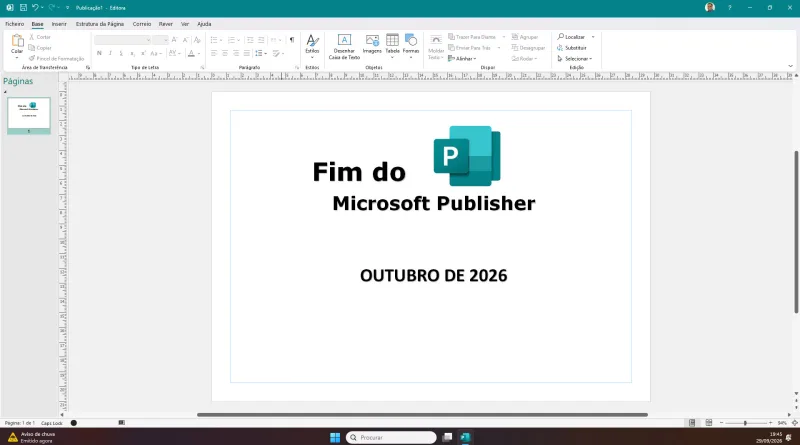Collapse the ribbon with the chevron

coord(790,66)
